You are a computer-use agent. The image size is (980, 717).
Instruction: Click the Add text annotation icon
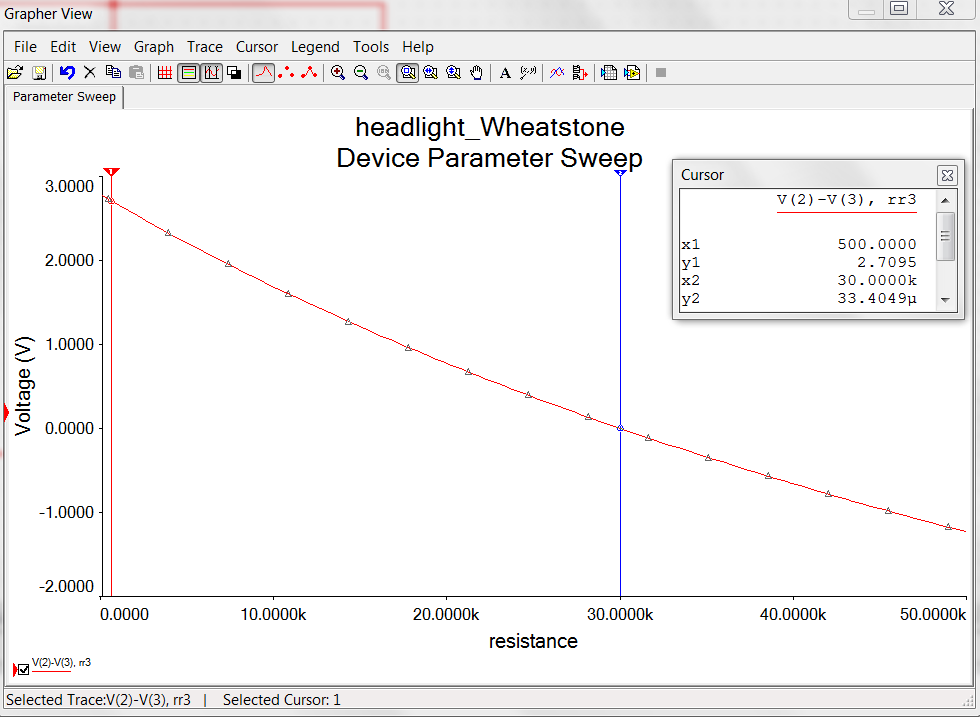click(x=505, y=72)
